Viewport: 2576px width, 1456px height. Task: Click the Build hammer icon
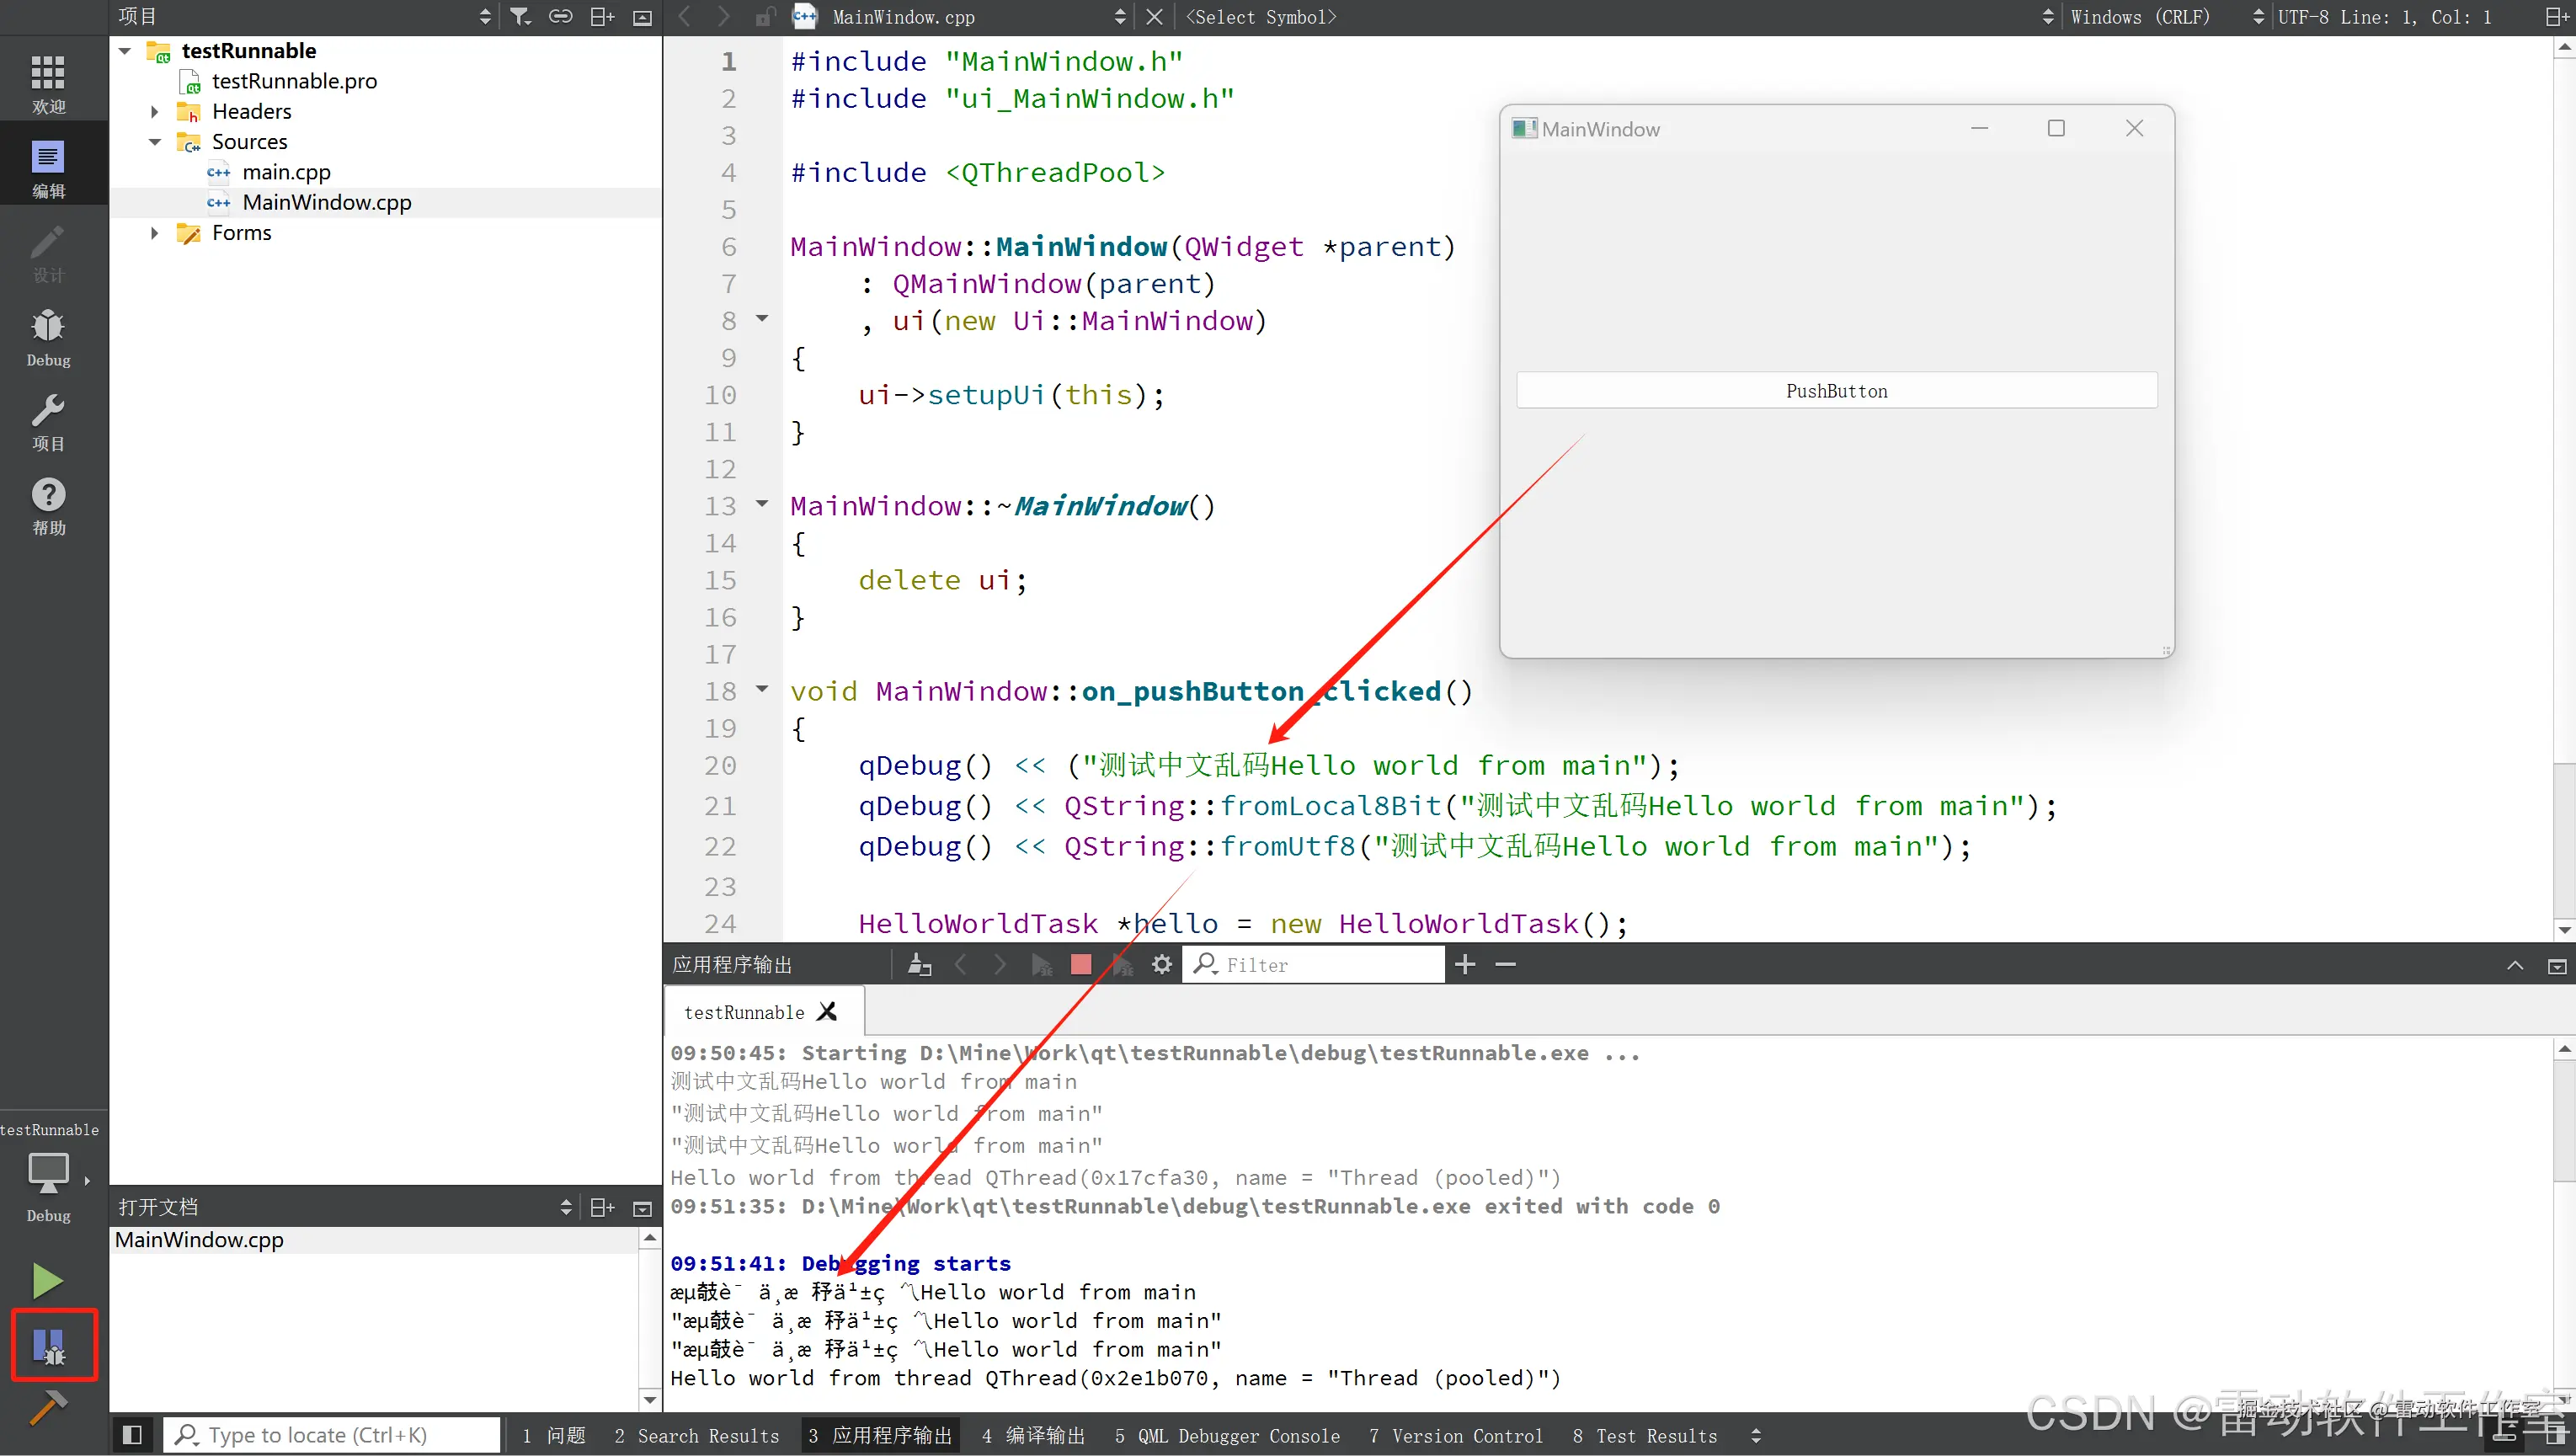[x=47, y=1408]
